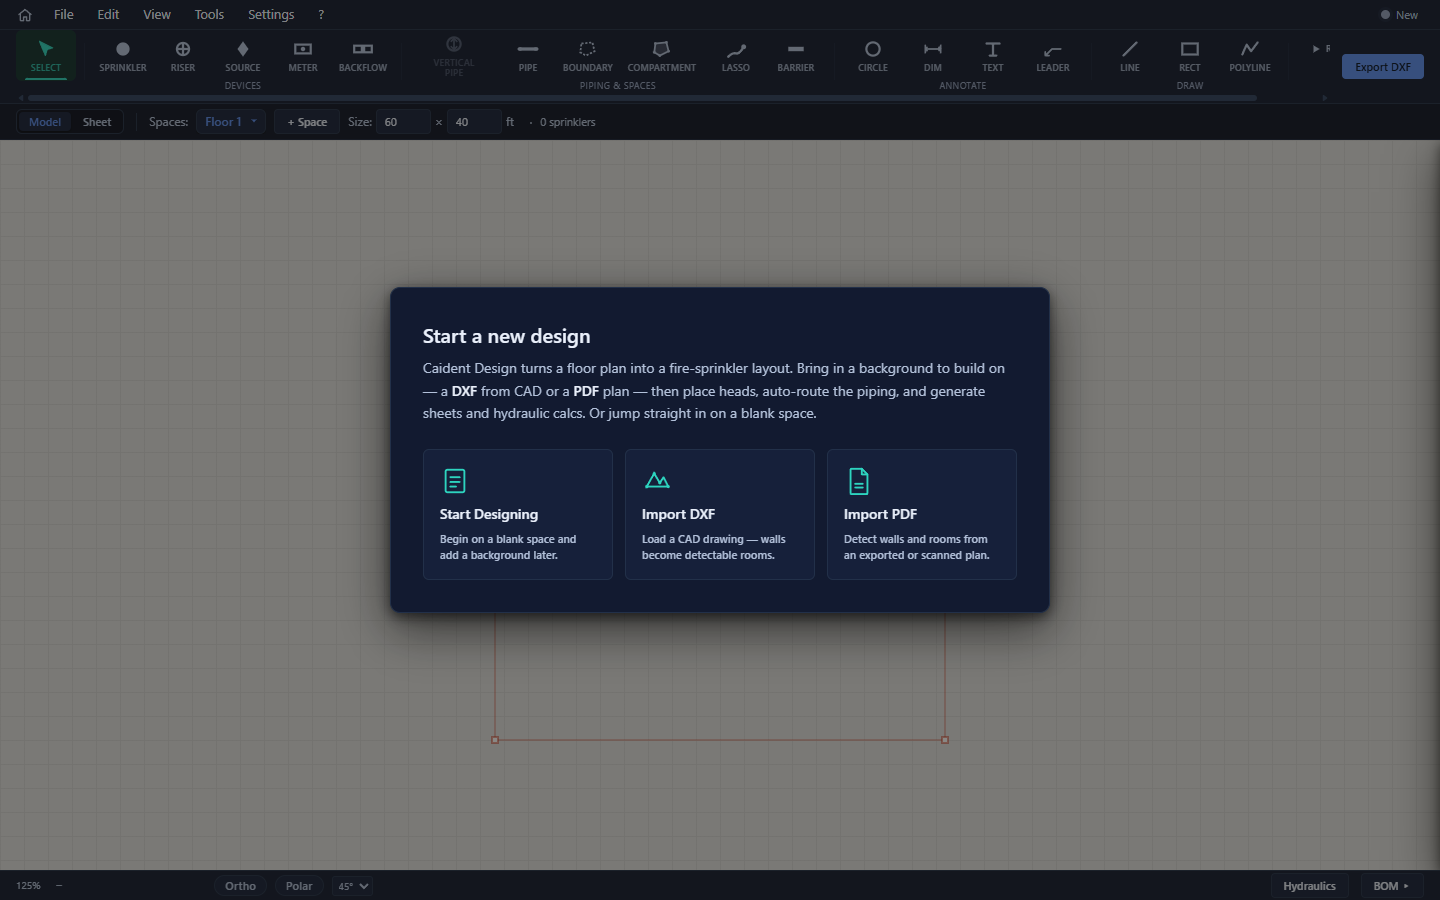Viewport: 1440px width, 900px height.
Task: Choose the Start Designing card
Action: point(518,515)
